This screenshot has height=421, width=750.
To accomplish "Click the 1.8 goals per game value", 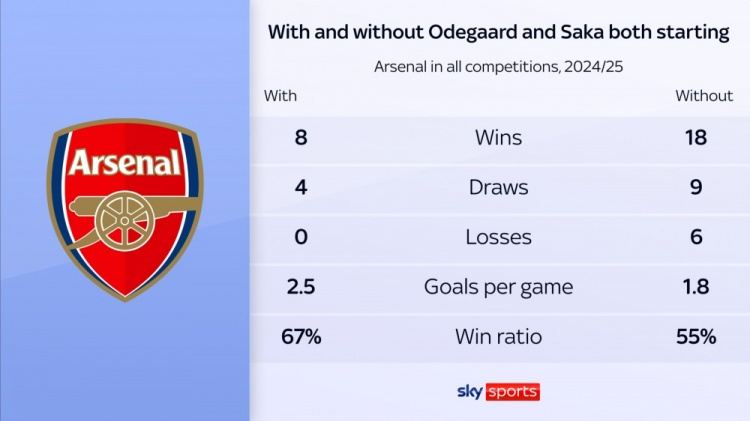I will coord(695,287).
